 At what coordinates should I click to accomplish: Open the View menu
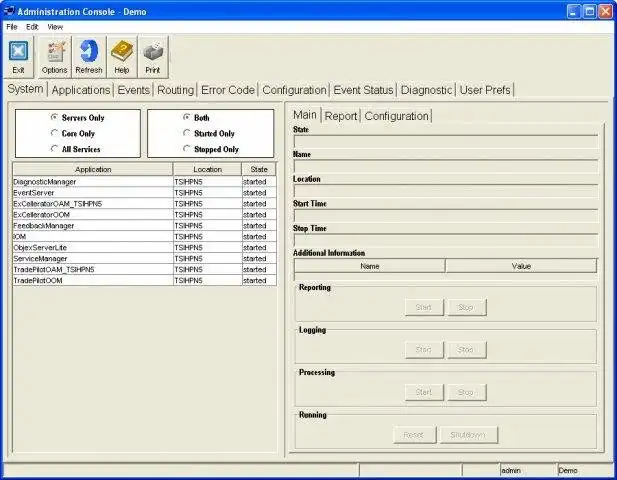coord(55,27)
